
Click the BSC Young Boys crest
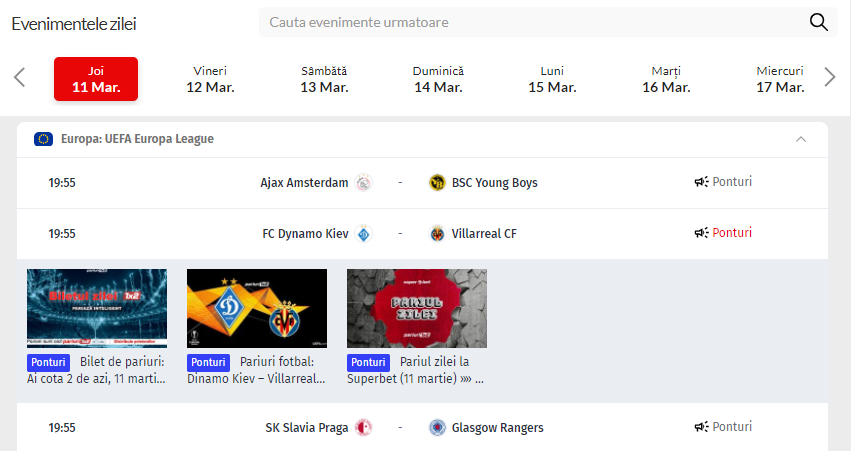point(436,183)
